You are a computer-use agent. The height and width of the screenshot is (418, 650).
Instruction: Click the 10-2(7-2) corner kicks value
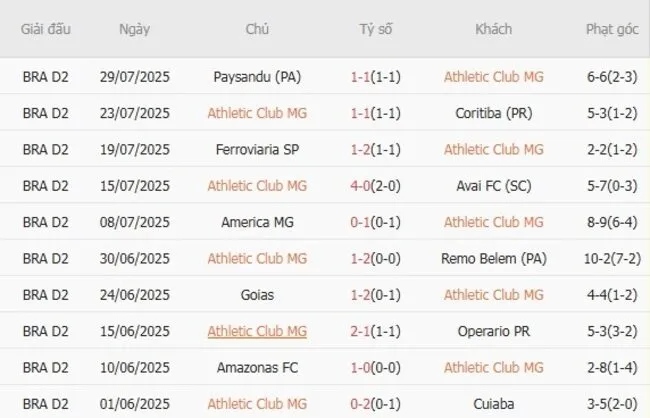(613, 258)
